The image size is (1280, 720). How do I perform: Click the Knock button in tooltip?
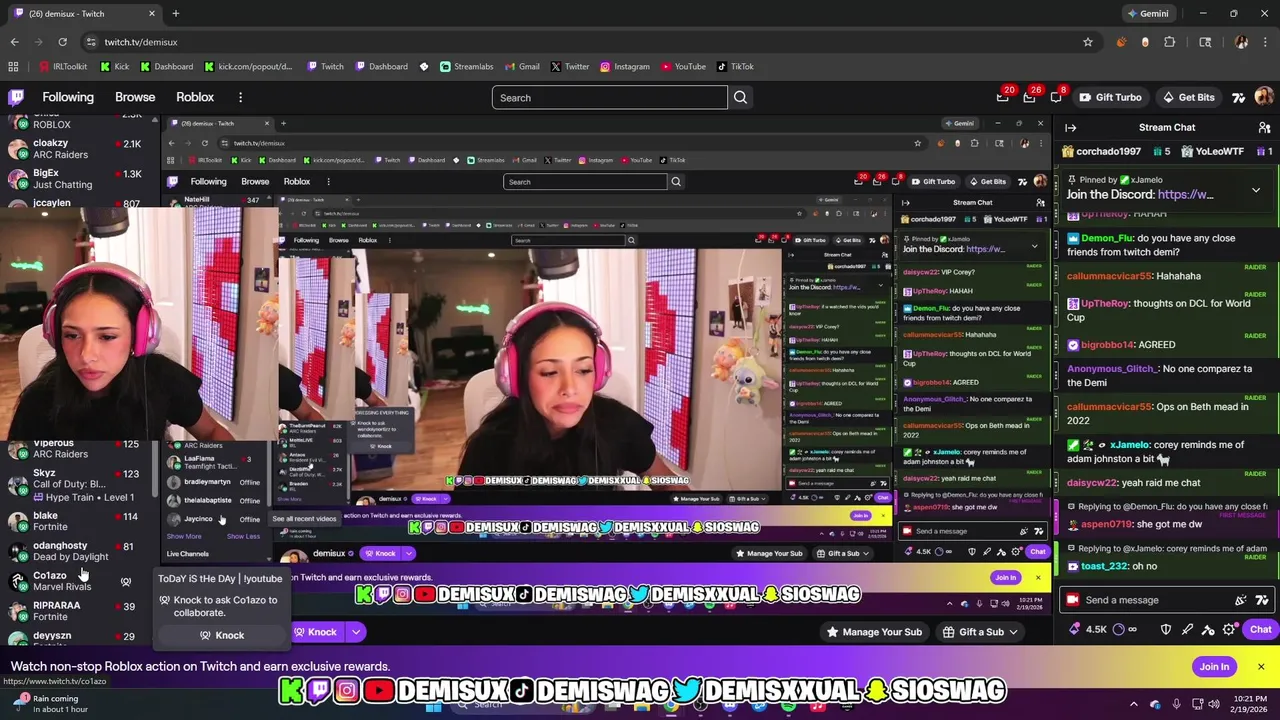222,635
